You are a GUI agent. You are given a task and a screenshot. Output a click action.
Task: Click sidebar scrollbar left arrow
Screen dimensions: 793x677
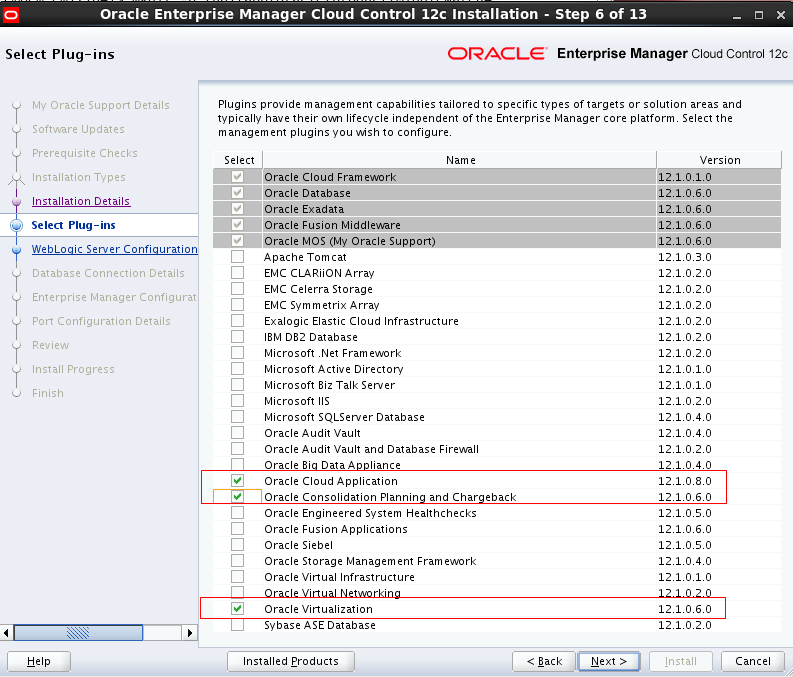6,633
